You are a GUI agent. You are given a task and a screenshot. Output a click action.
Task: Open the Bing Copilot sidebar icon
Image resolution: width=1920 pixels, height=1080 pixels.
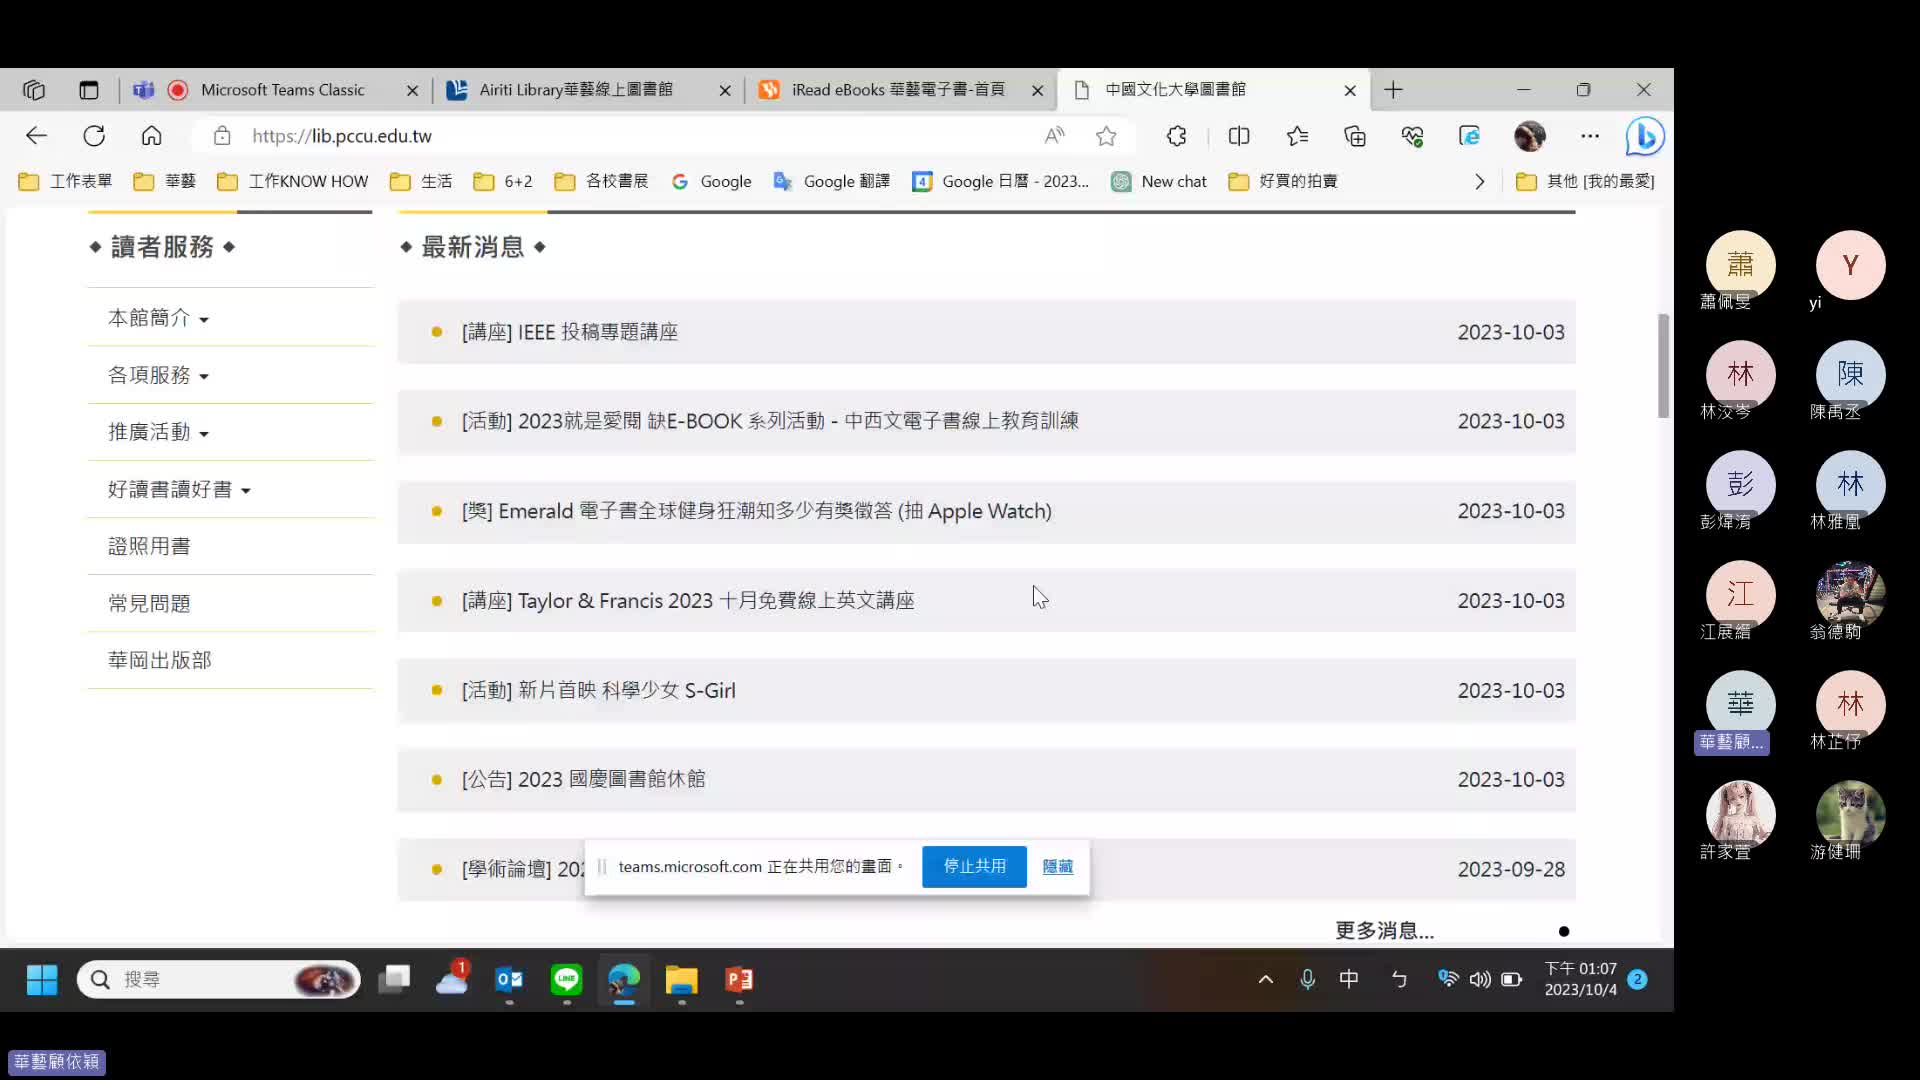tap(1644, 136)
